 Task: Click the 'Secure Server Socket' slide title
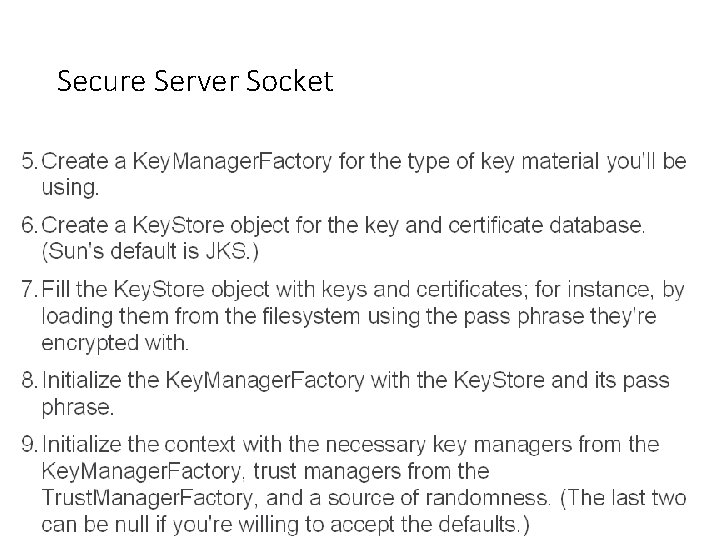point(195,82)
